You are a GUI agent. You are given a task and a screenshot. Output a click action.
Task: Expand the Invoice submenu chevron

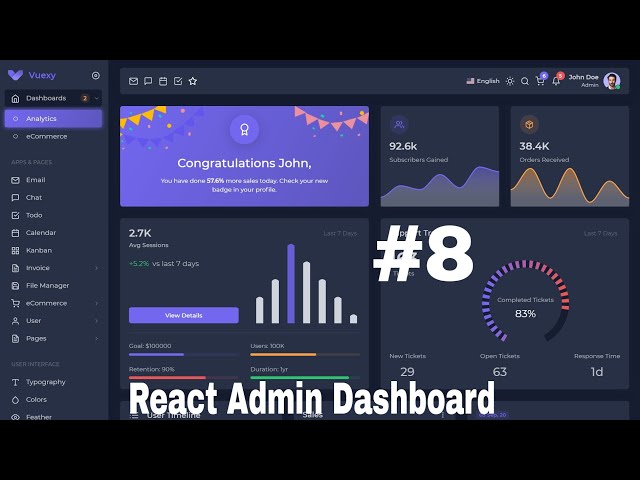[x=97, y=268]
